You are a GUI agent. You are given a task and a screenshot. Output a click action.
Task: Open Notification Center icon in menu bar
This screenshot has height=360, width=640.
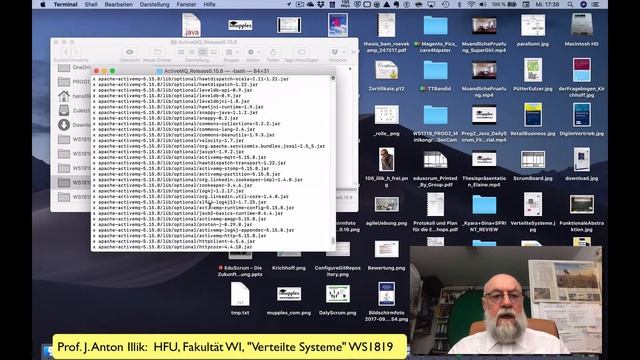pyautogui.click(x=596, y=4)
